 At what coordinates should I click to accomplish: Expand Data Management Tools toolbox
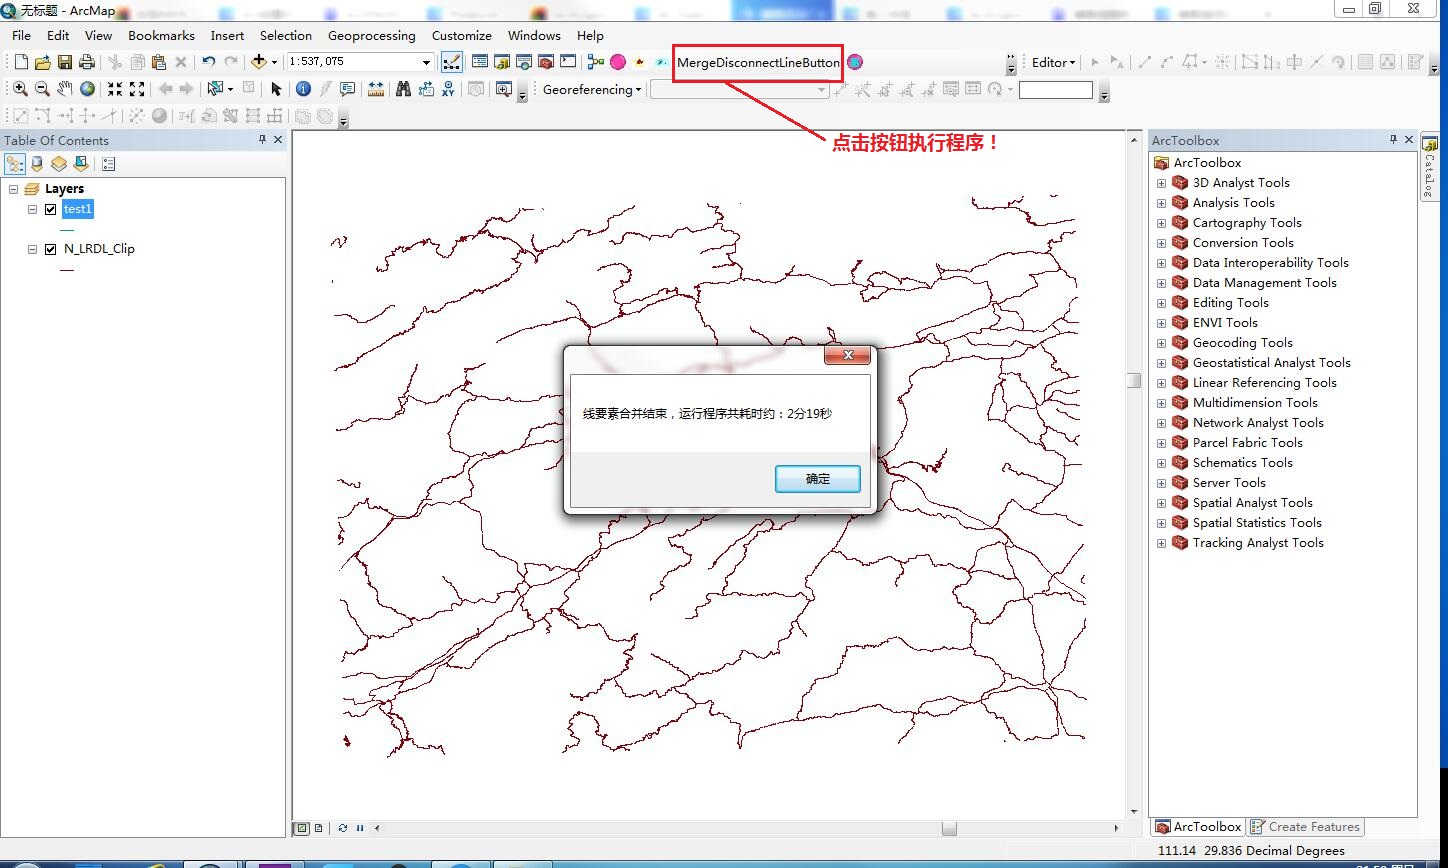click(x=1161, y=283)
